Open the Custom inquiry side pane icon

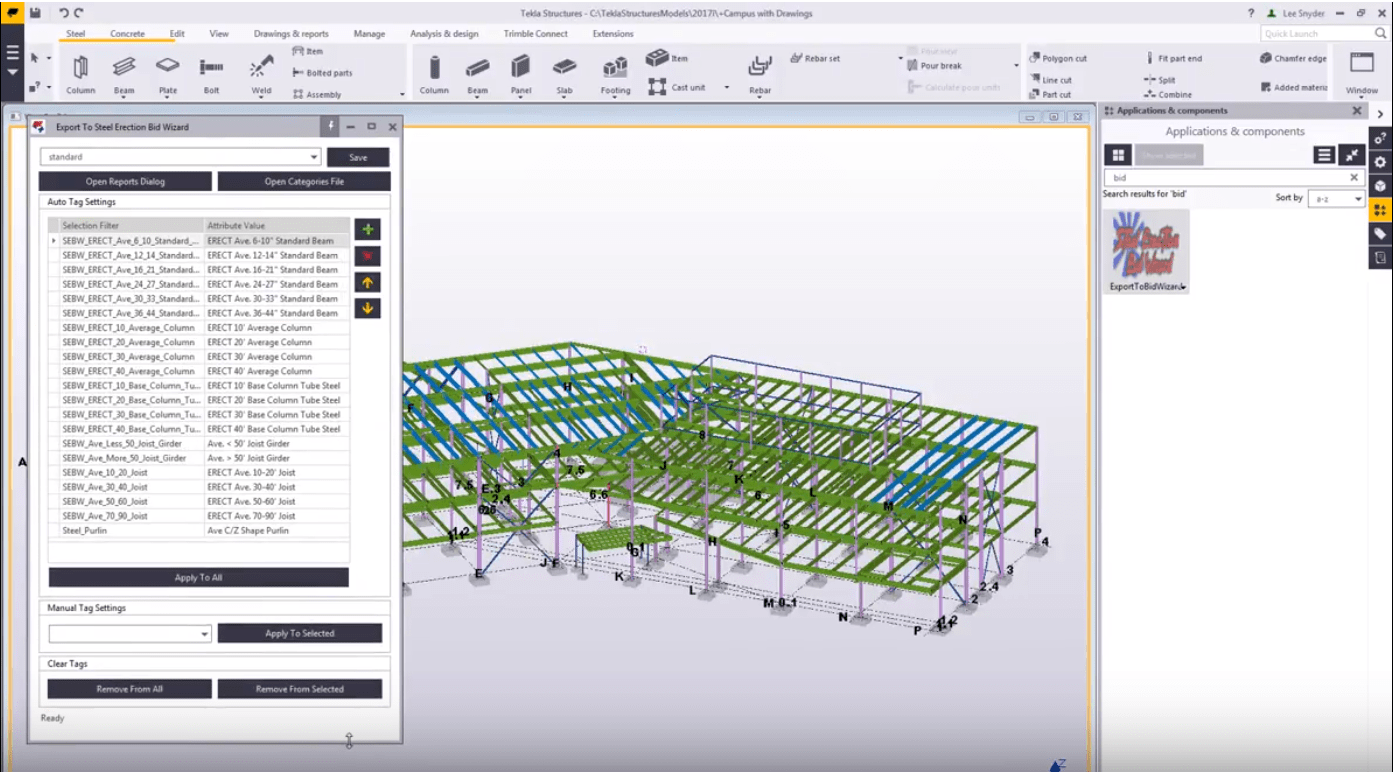point(1380,138)
